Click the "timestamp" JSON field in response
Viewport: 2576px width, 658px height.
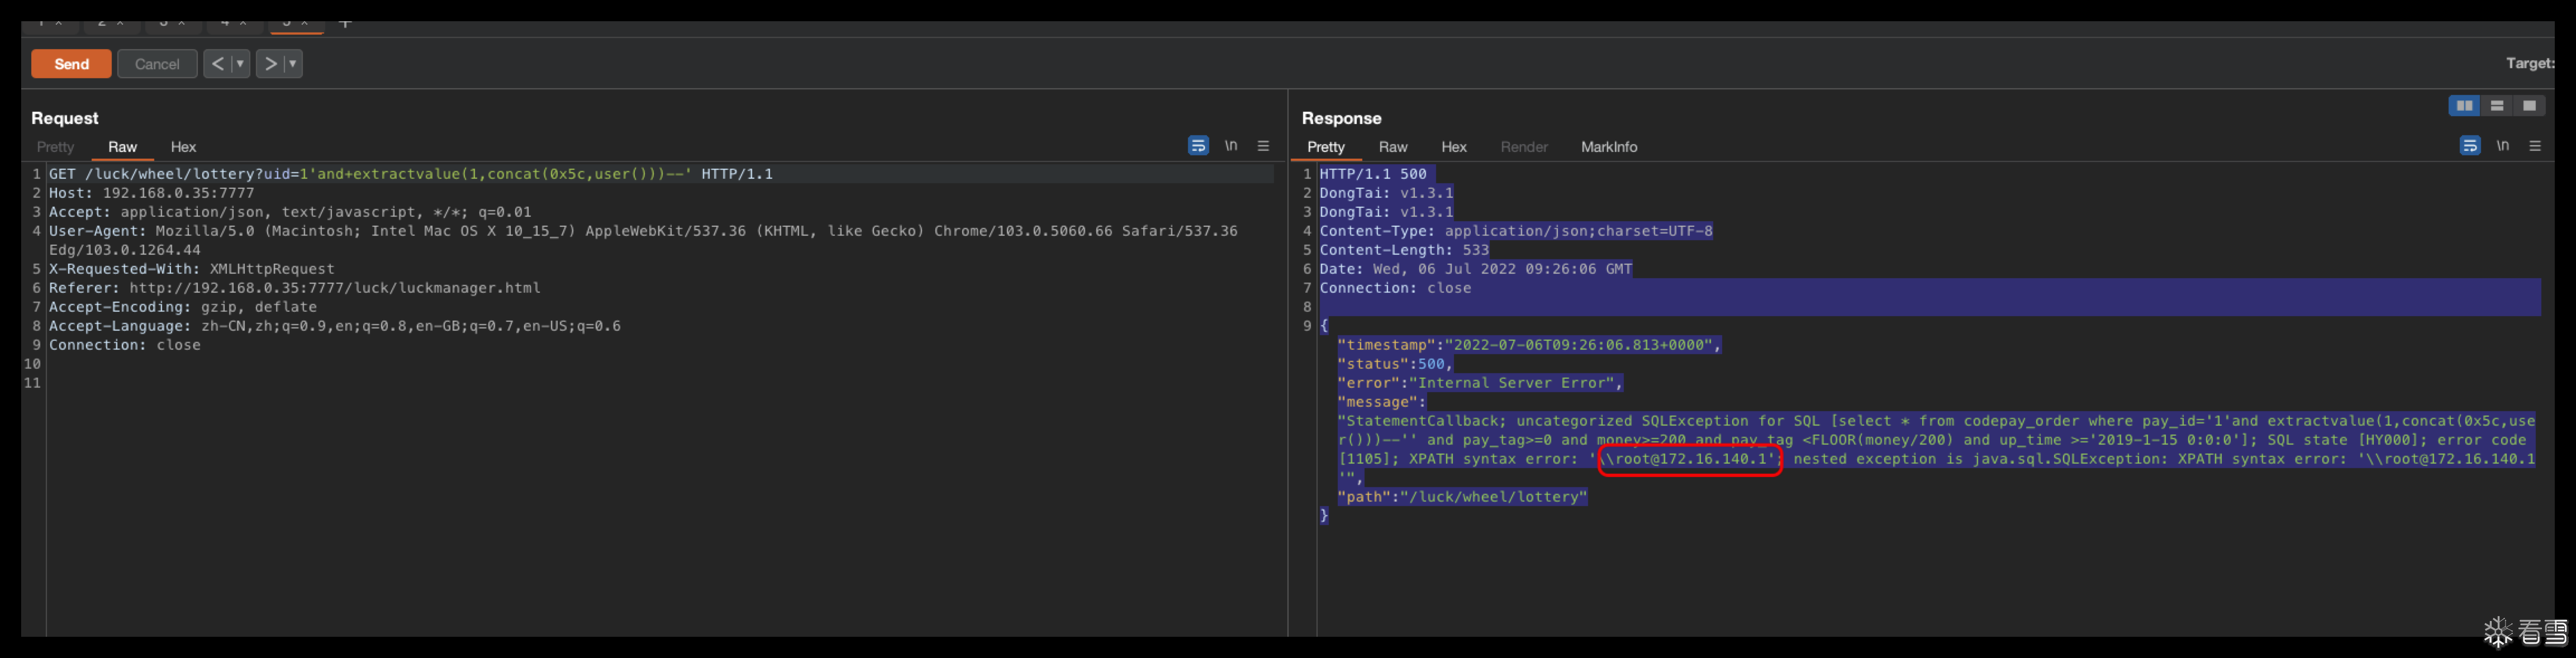point(1530,345)
